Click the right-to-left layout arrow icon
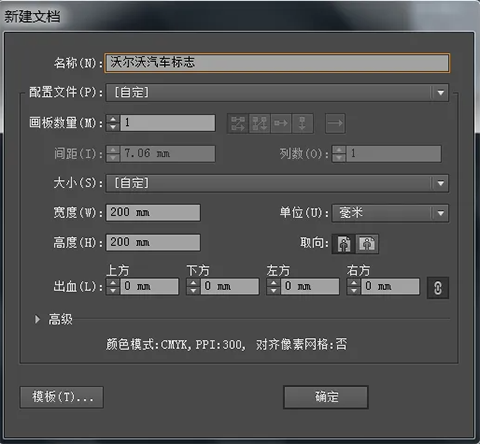480x444 pixels. point(335,123)
